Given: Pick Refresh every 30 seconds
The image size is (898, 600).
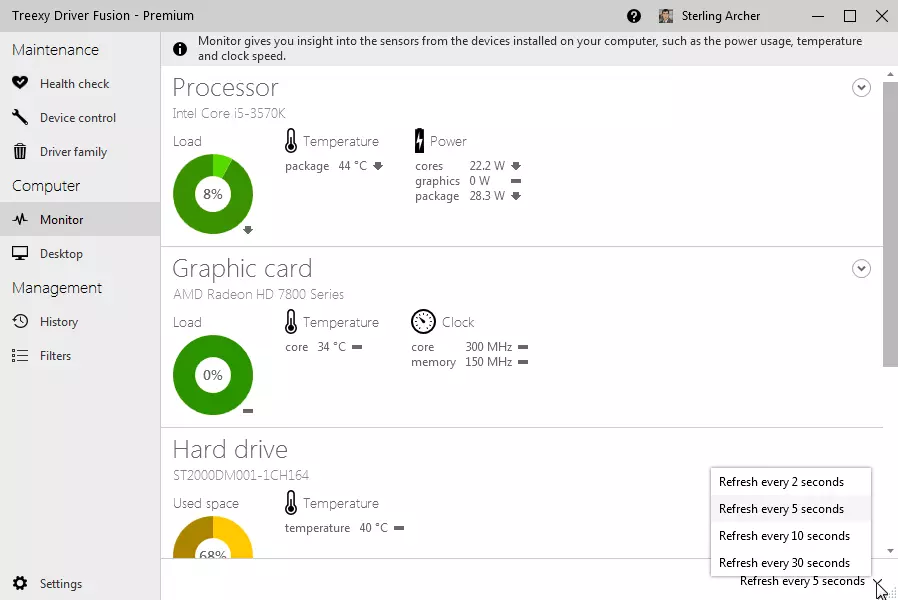Looking at the screenshot, I should click(x=784, y=563).
